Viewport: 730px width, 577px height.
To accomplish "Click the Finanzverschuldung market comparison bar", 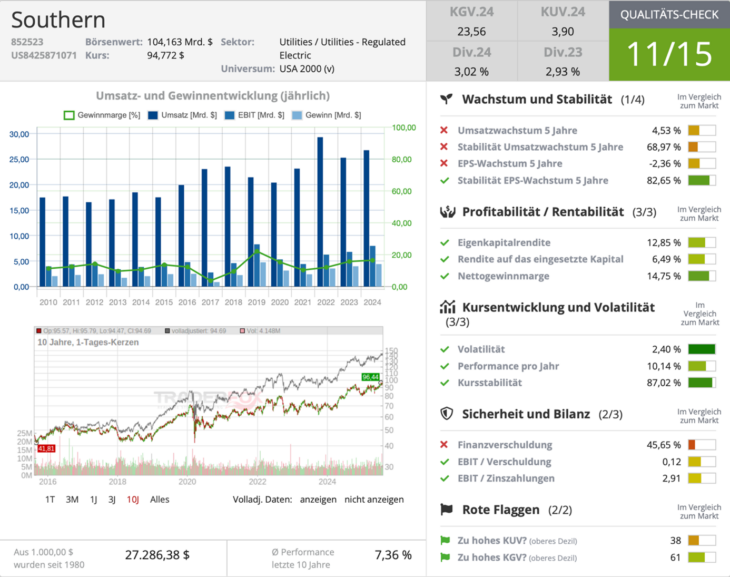I will tap(702, 445).
